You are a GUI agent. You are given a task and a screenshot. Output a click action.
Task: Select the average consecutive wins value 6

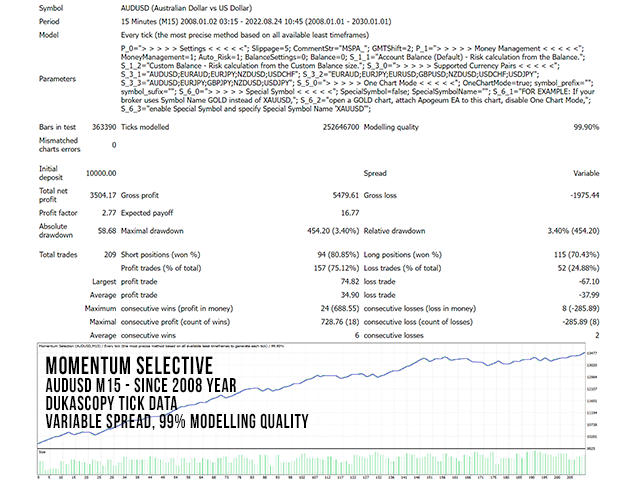tap(357, 336)
